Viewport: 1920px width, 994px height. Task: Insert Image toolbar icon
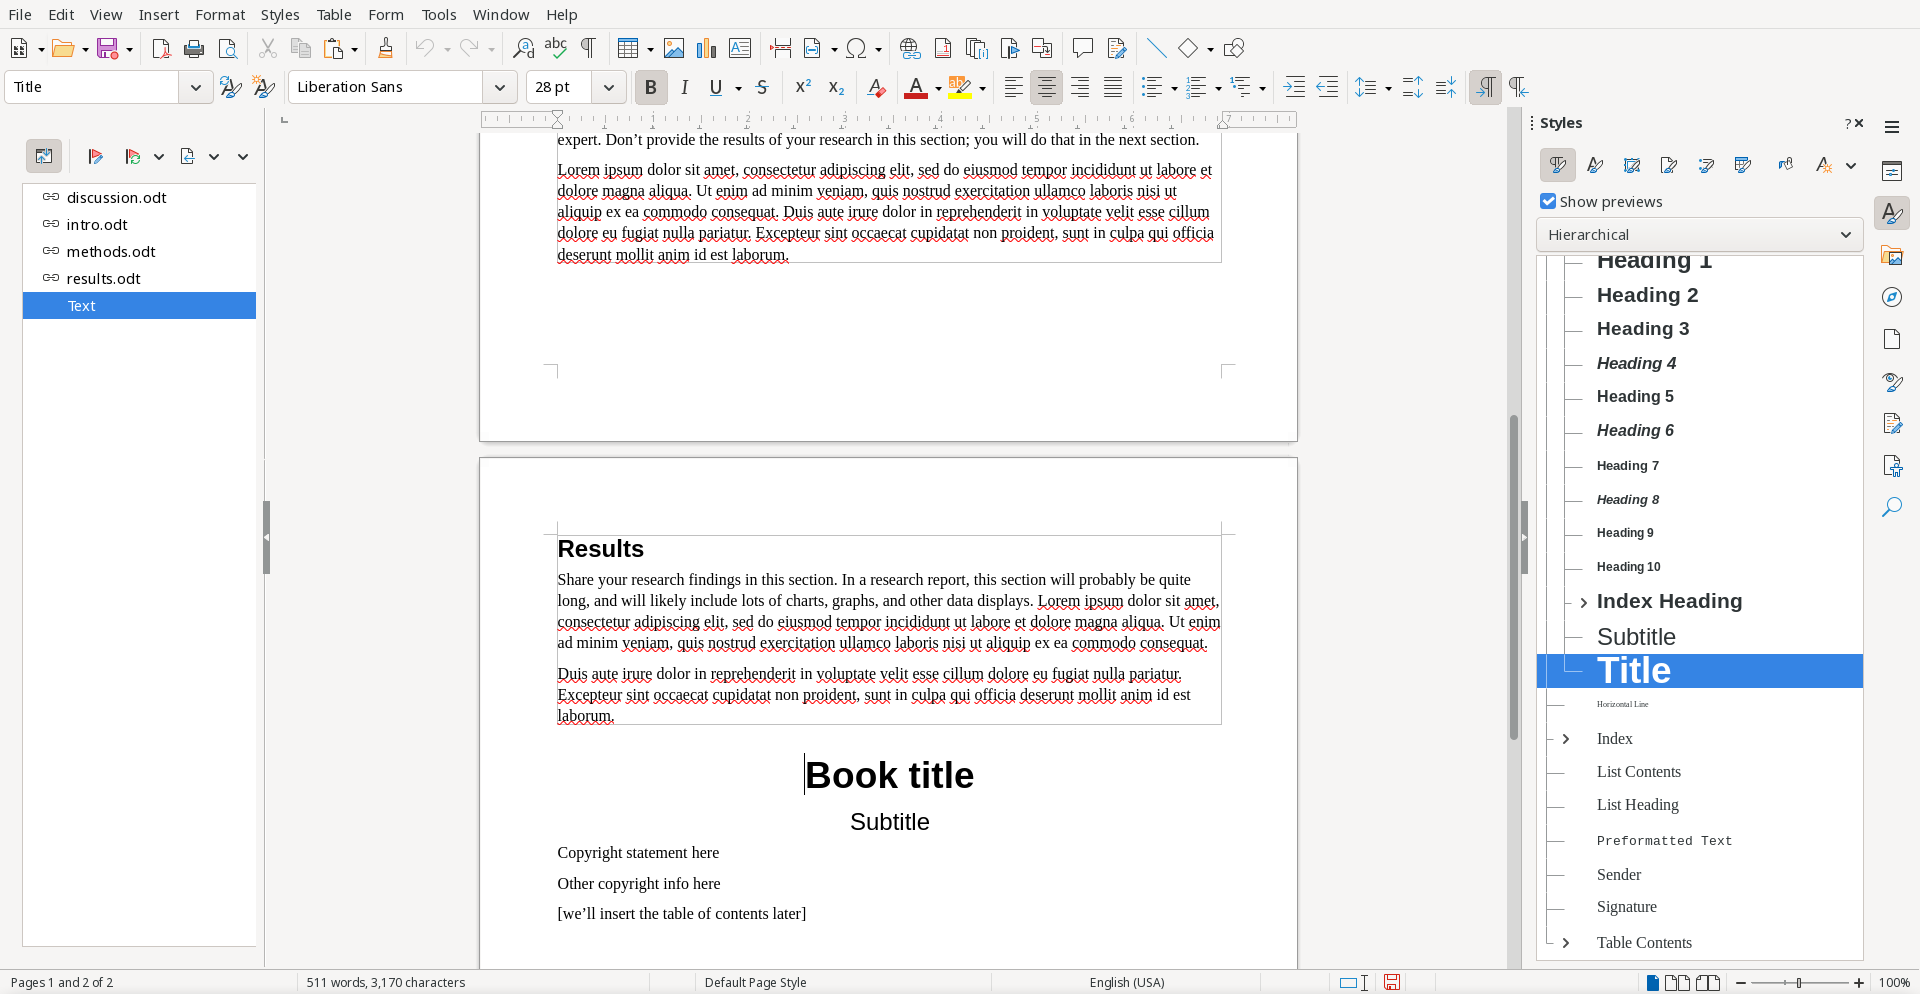tap(674, 48)
